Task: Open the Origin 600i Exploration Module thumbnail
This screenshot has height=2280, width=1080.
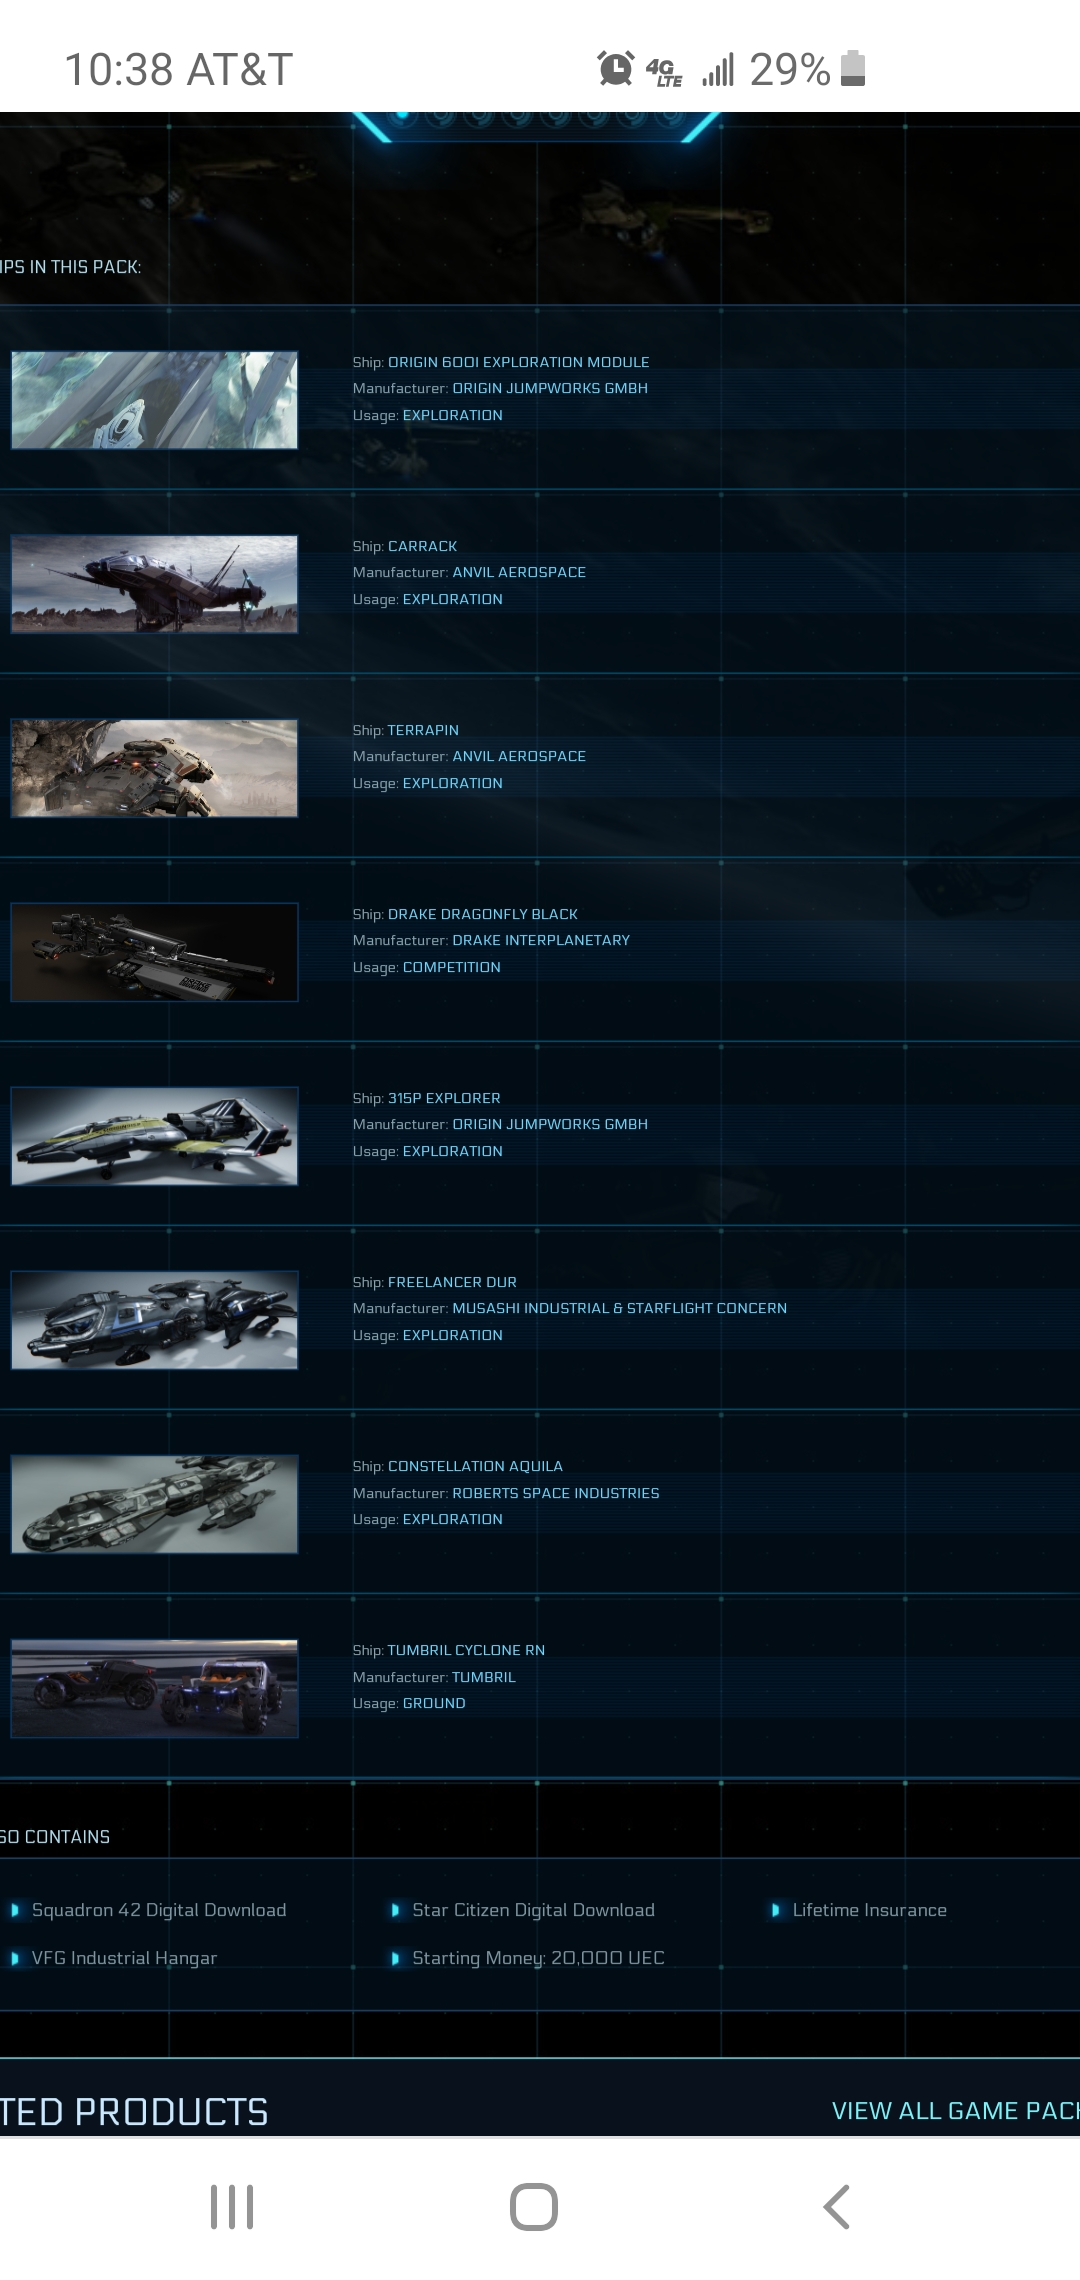Action: (154, 400)
